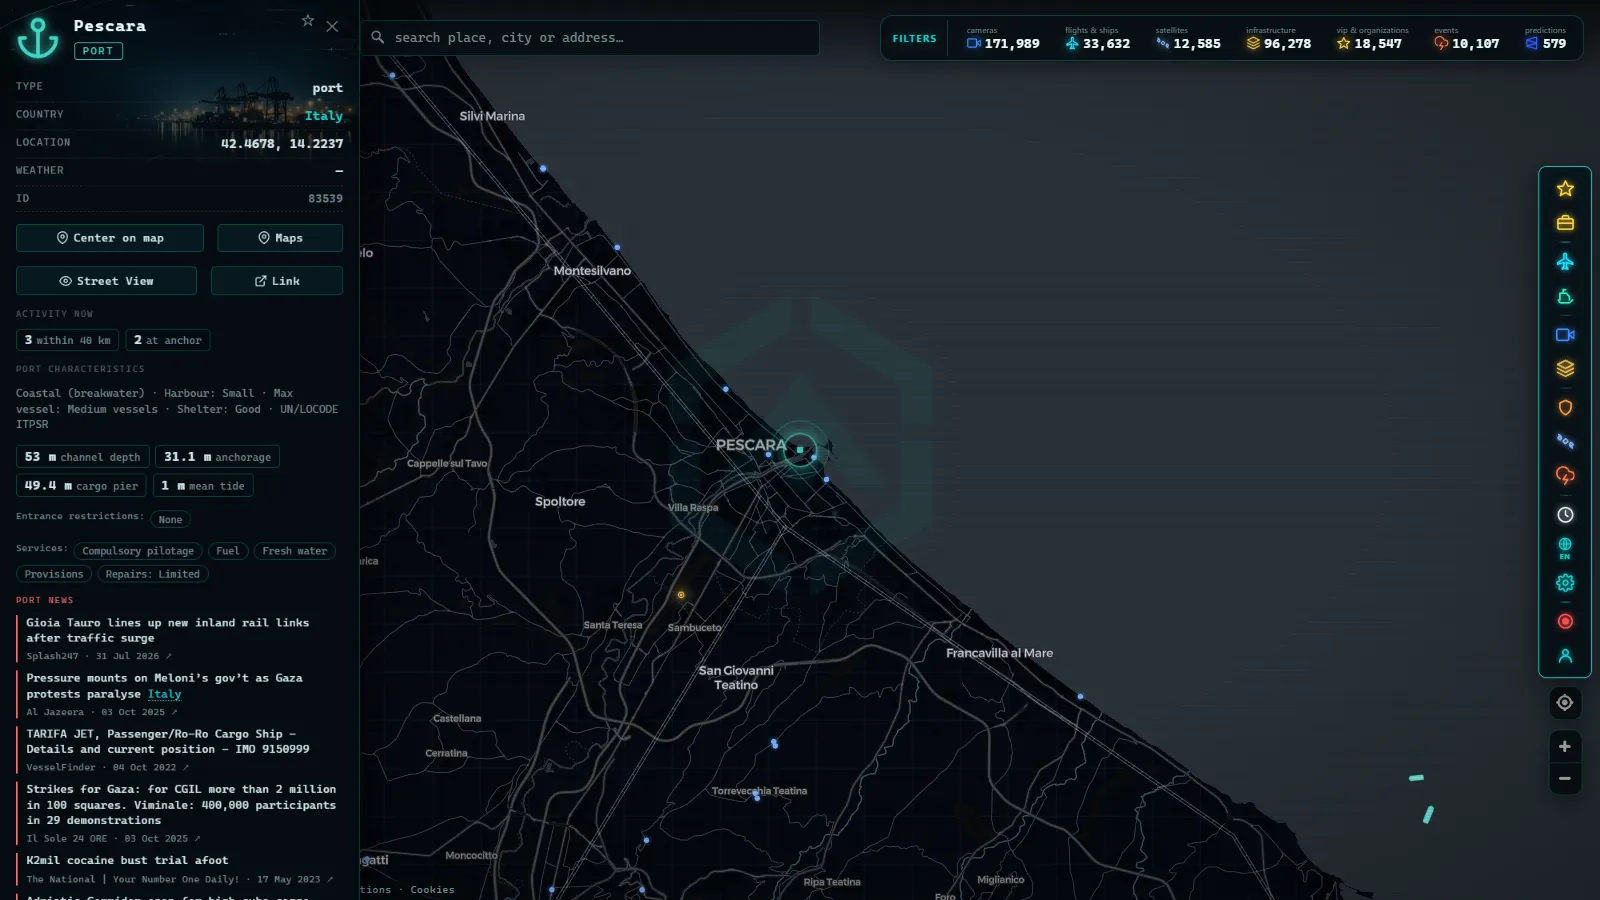The height and width of the screenshot is (900, 1600).
Task: Toggle flights & ships filter showing 33,632
Action: pos(1097,39)
